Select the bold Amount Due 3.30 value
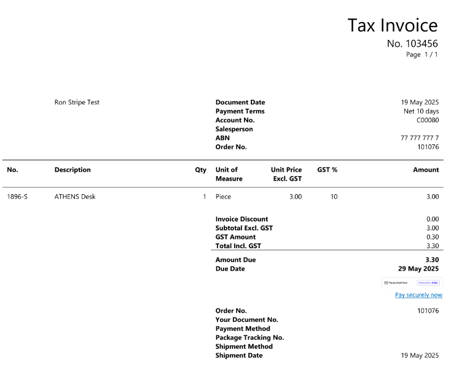 pos(432,260)
